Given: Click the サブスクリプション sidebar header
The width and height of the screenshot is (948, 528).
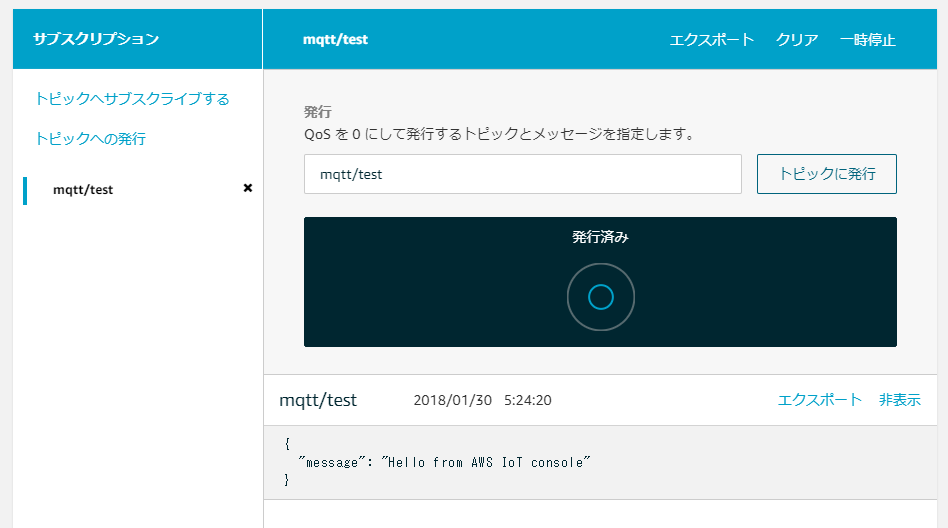Looking at the screenshot, I should pyautogui.click(x=96, y=40).
